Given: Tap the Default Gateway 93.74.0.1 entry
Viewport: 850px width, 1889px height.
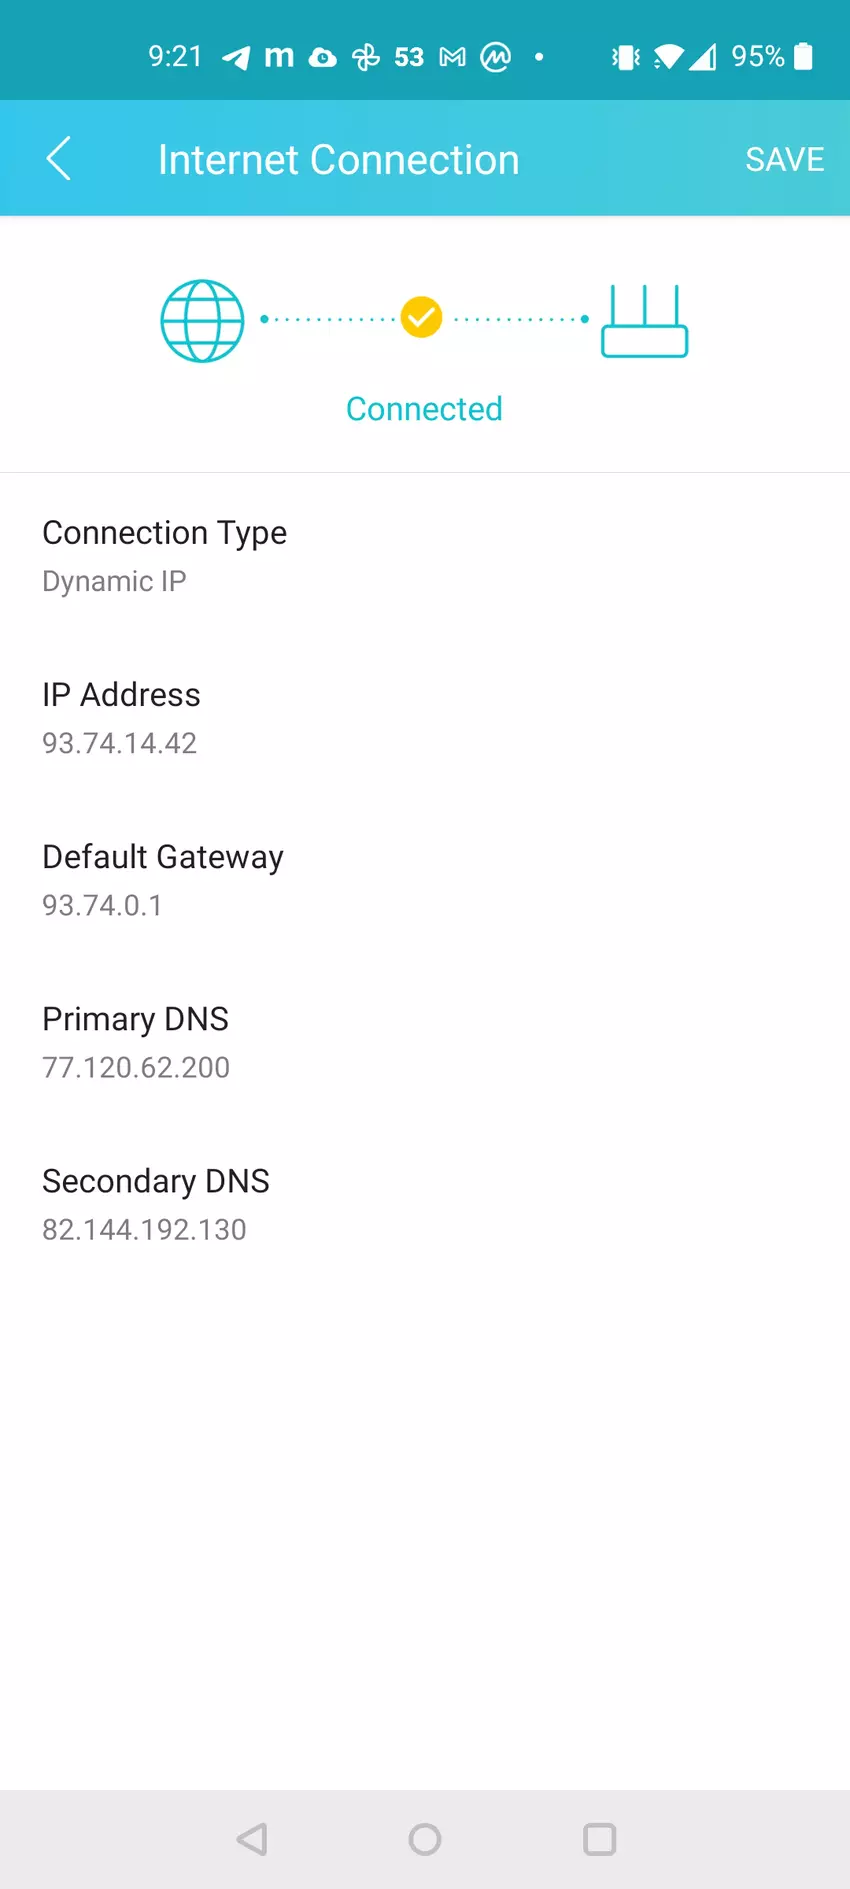Looking at the screenshot, I should click(x=102, y=905).
